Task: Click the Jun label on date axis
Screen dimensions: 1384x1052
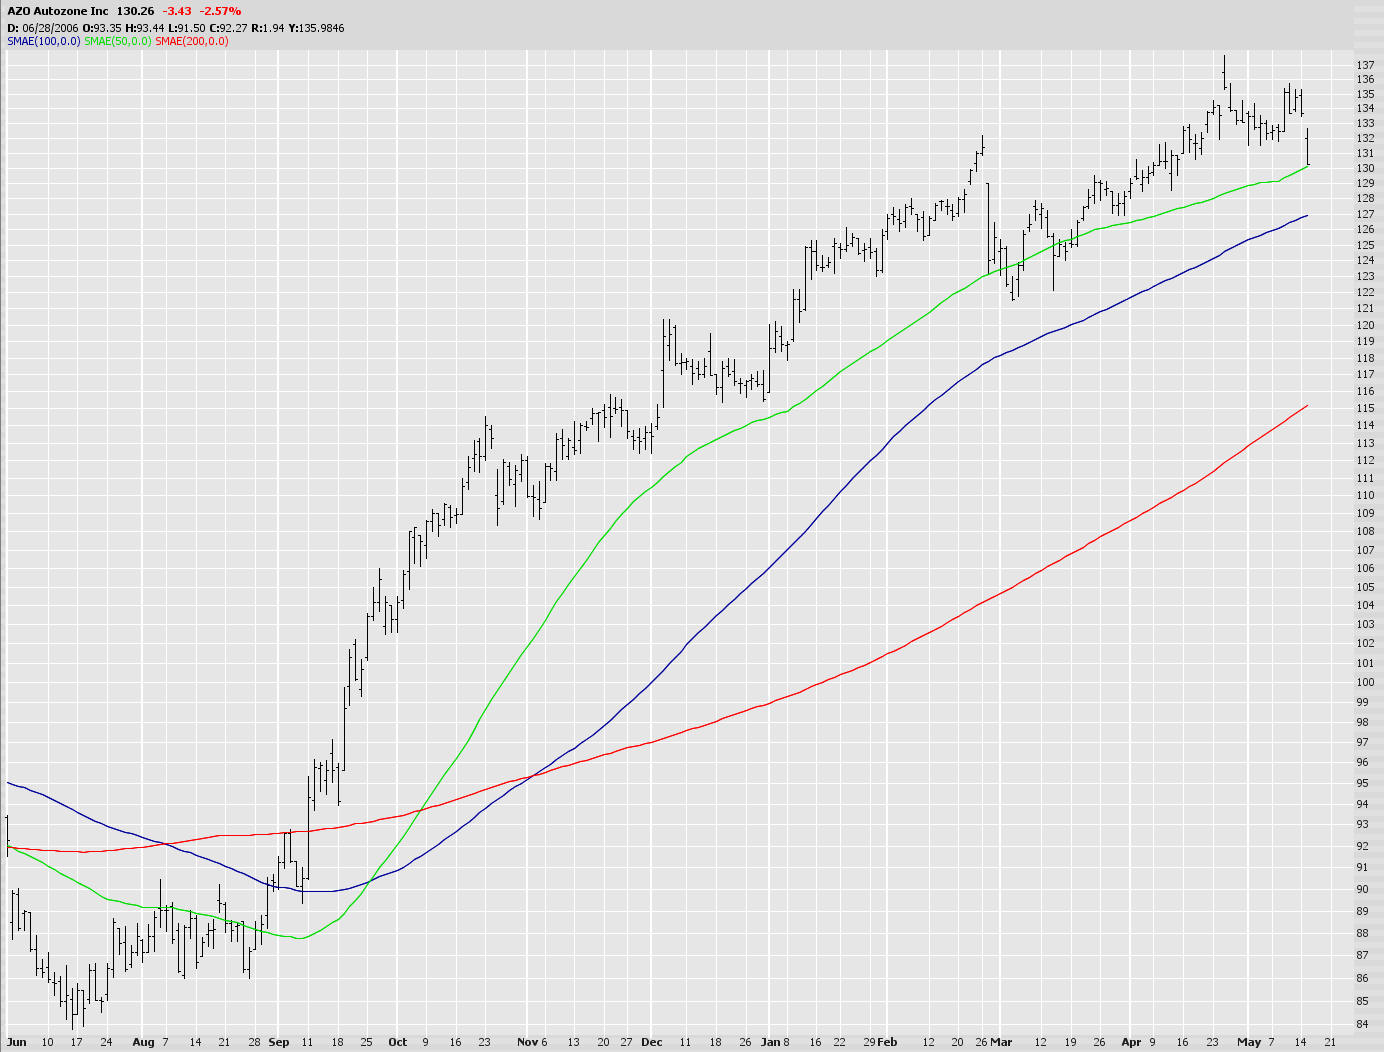Action: [16, 1042]
